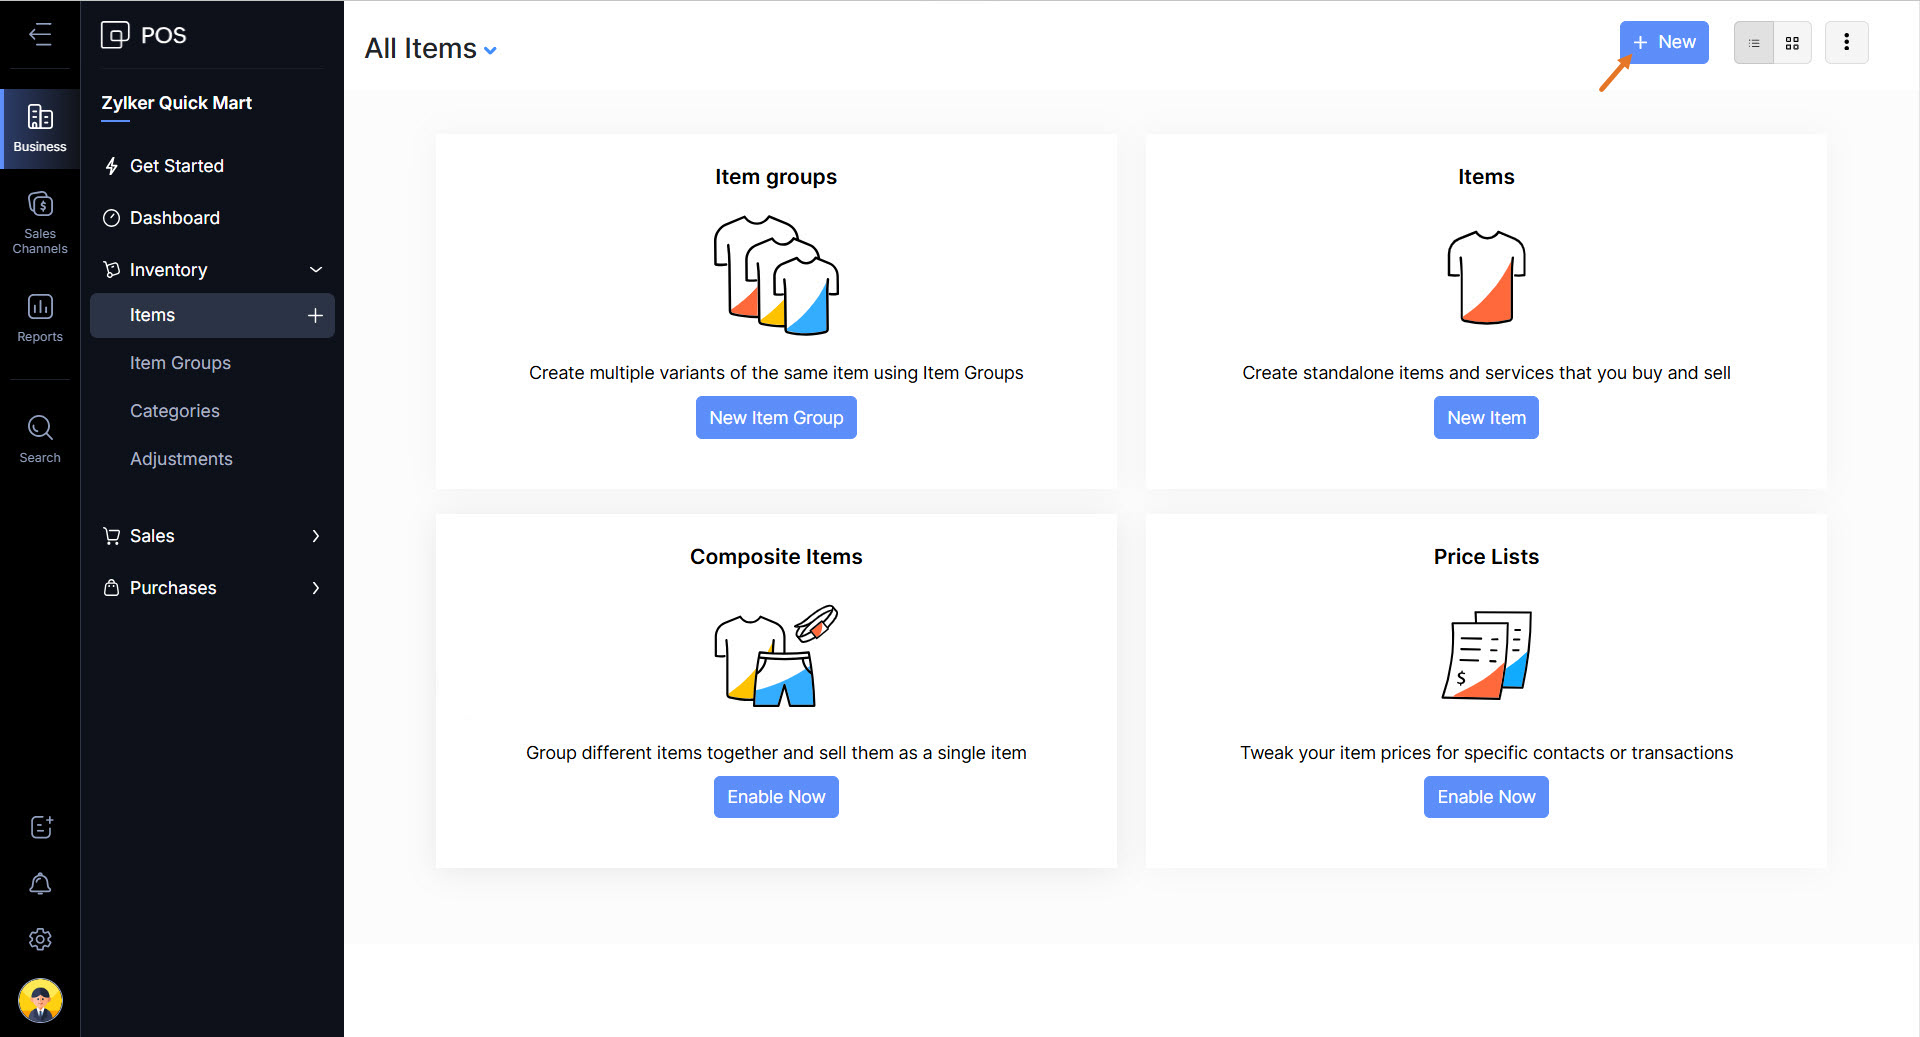Image resolution: width=1920 pixels, height=1037 pixels.
Task: Collapse the sidebar with the top-left arrow icon
Action: (40, 35)
